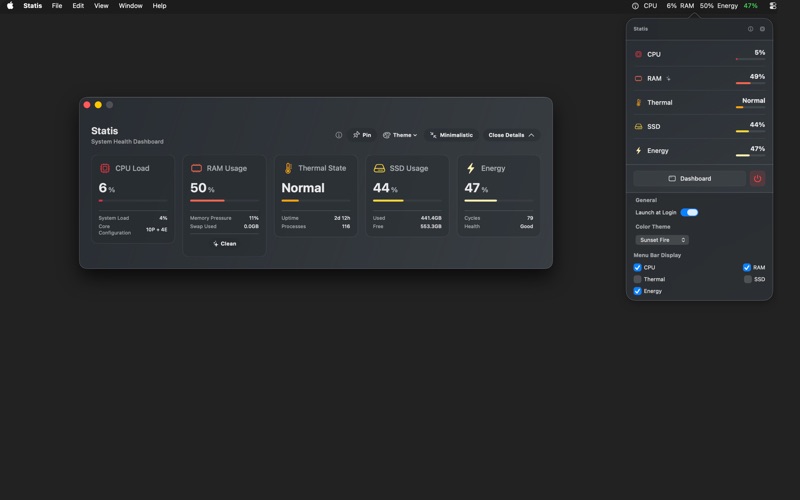Click the 5% CPU value in the popup
This screenshot has height=500, width=800.
point(760,53)
